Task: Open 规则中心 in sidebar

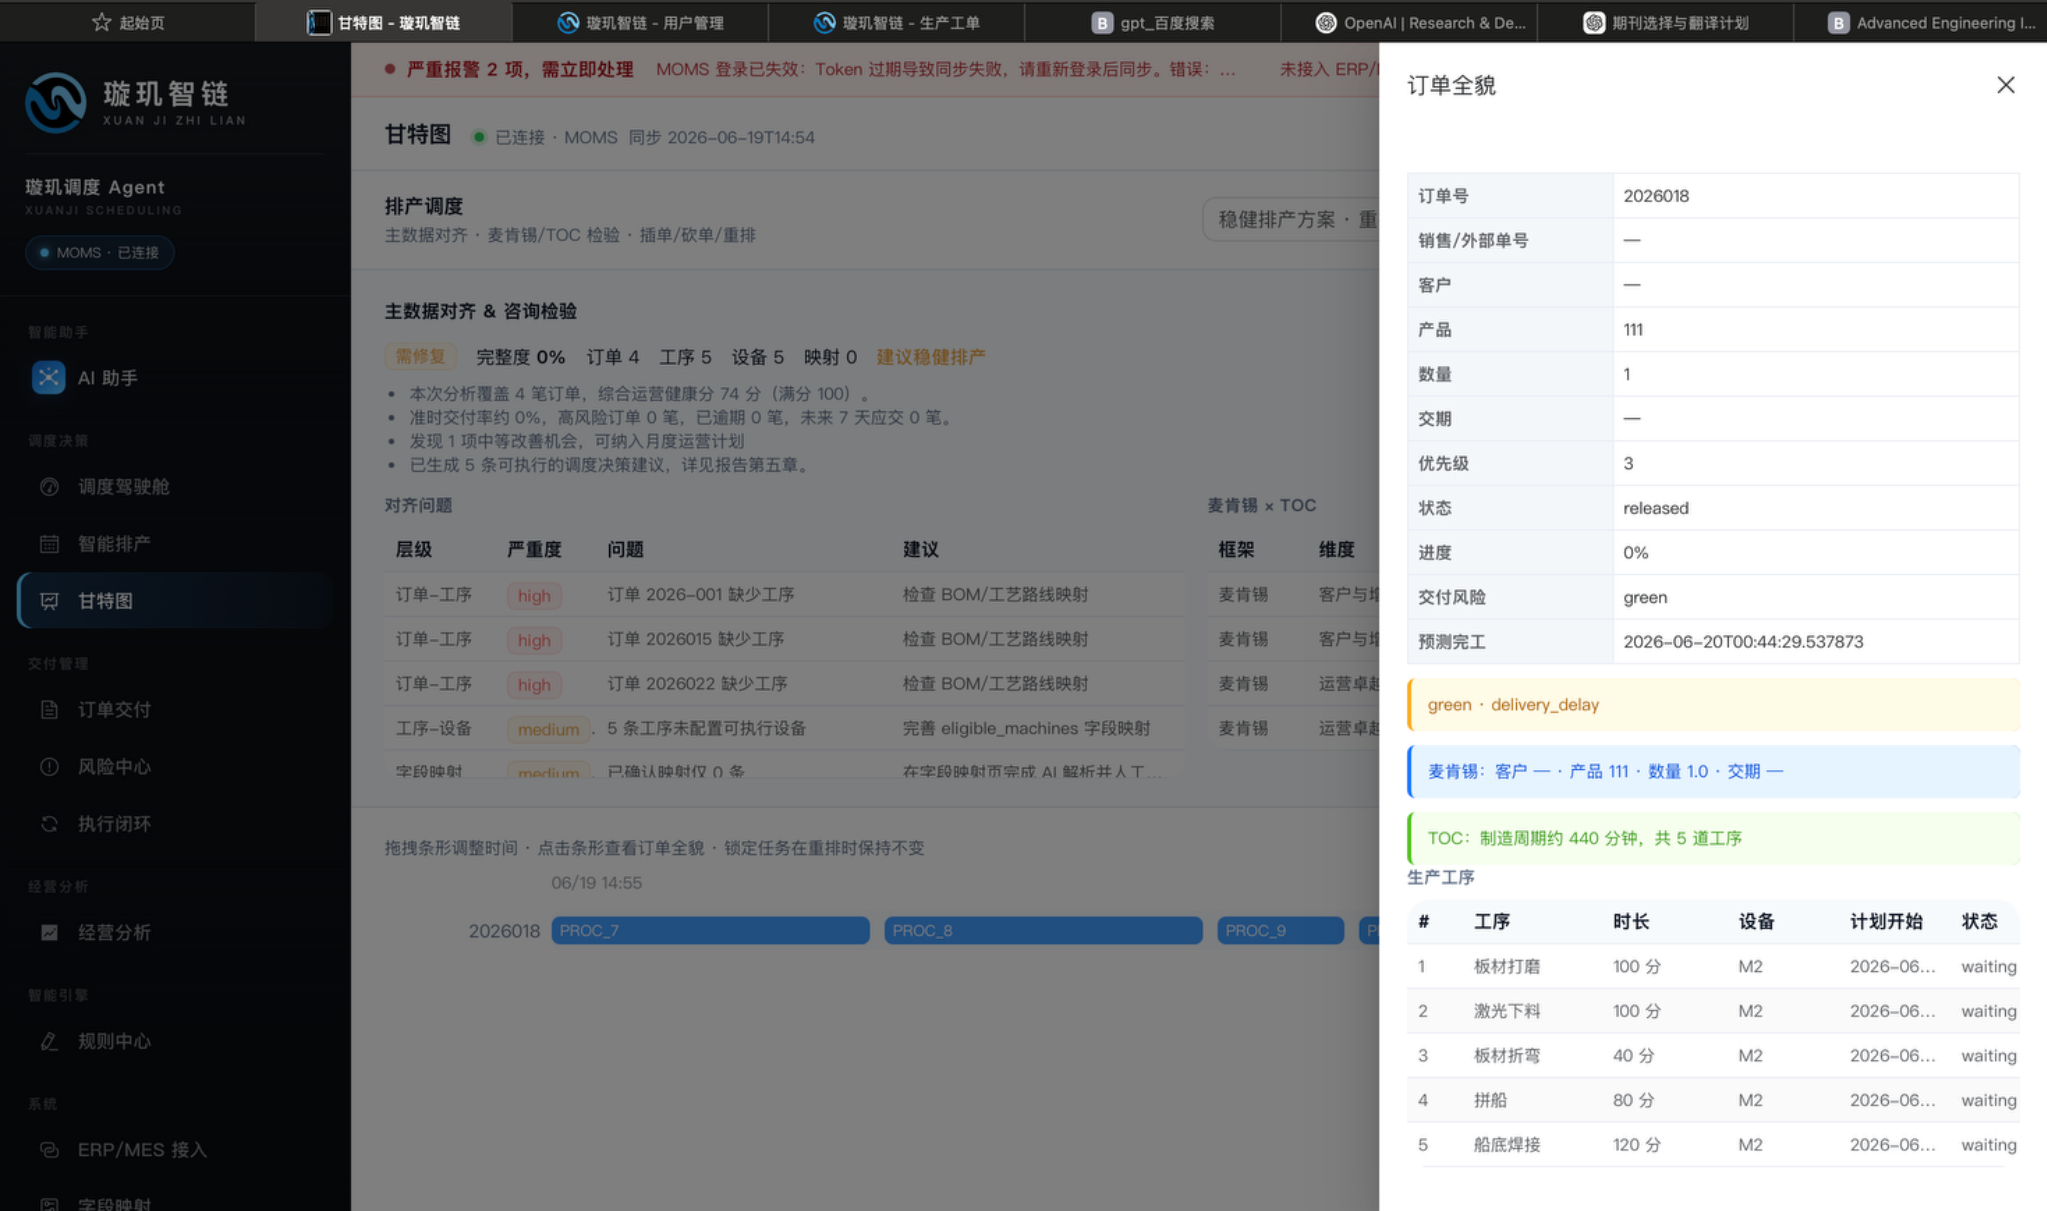Action: 175,1042
